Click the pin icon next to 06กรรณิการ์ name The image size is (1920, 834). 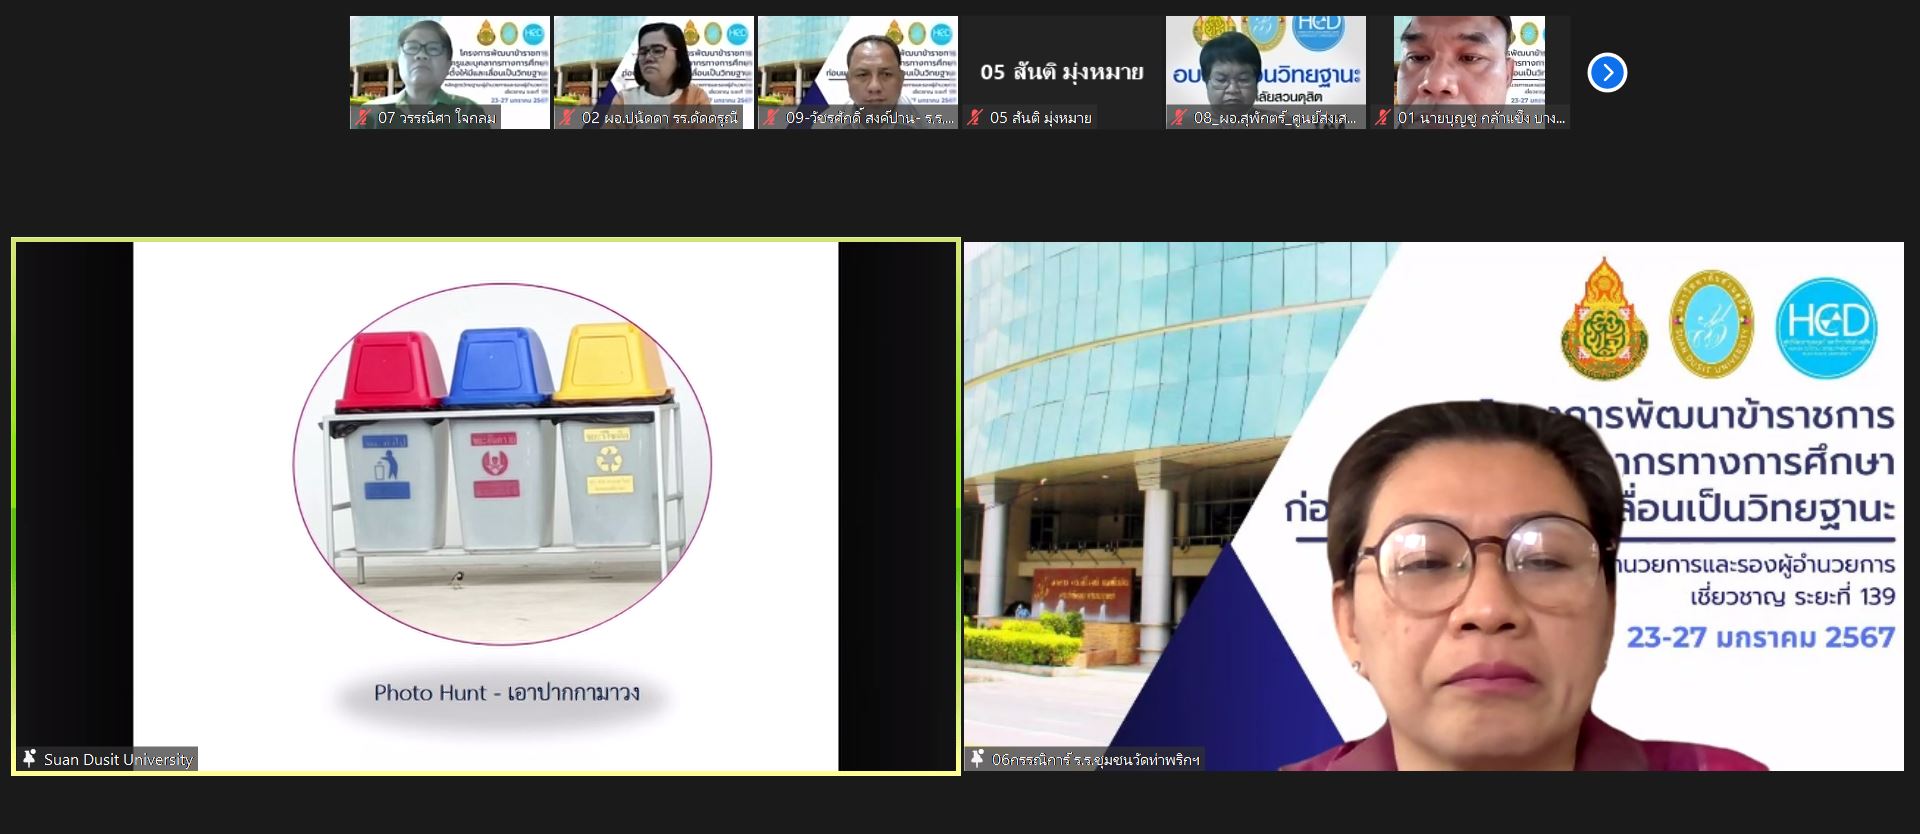pos(977,759)
